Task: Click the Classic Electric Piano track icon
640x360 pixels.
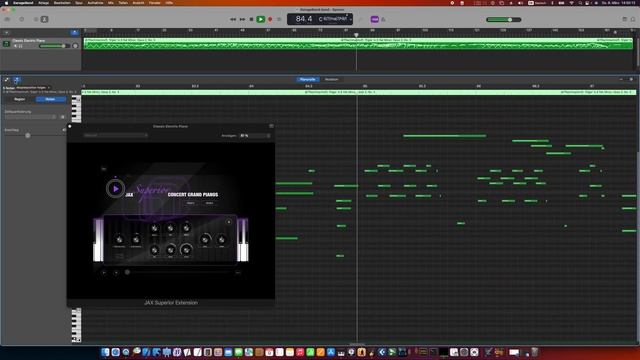Action: point(6,44)
